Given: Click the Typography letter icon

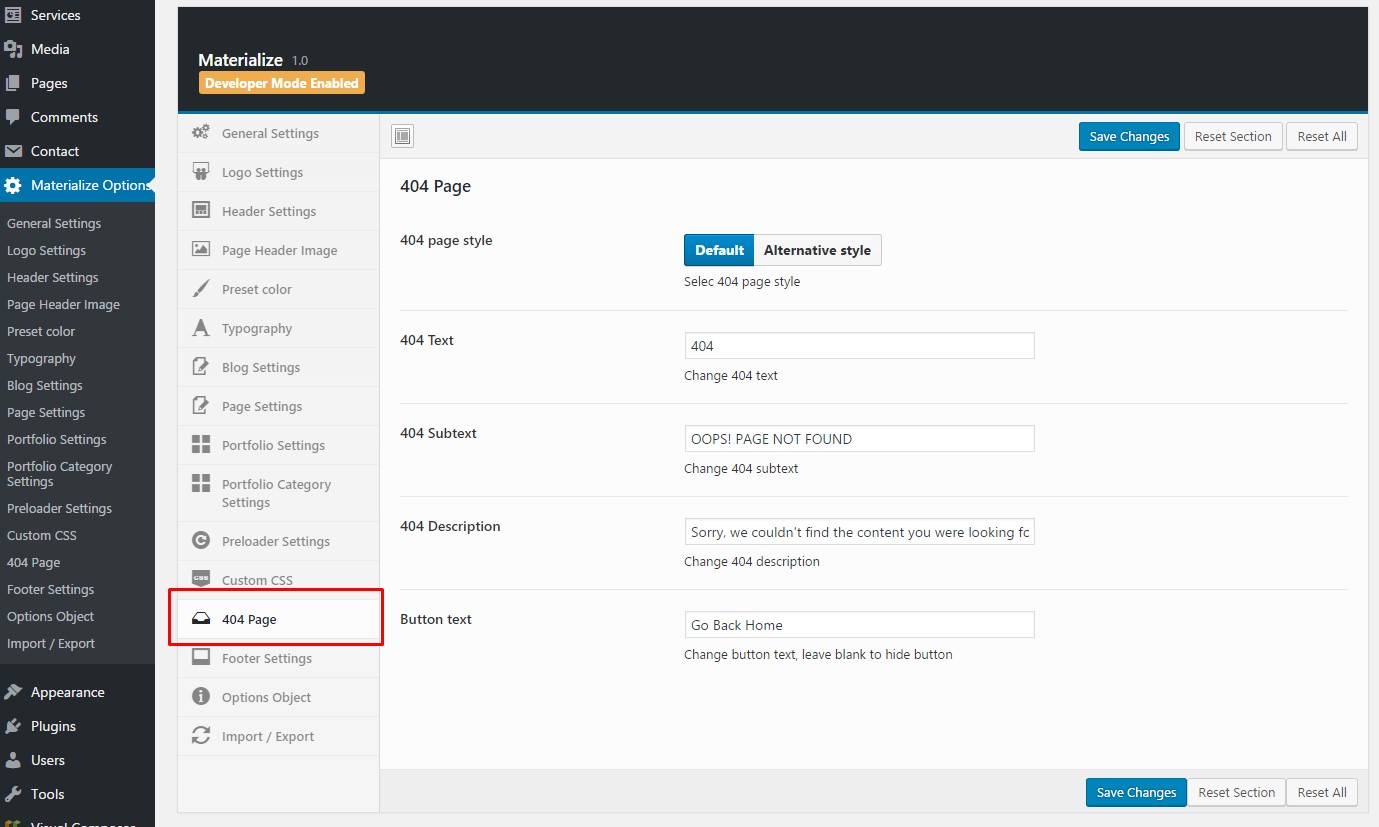Looking at the screenshot, I should coord(201,328).
